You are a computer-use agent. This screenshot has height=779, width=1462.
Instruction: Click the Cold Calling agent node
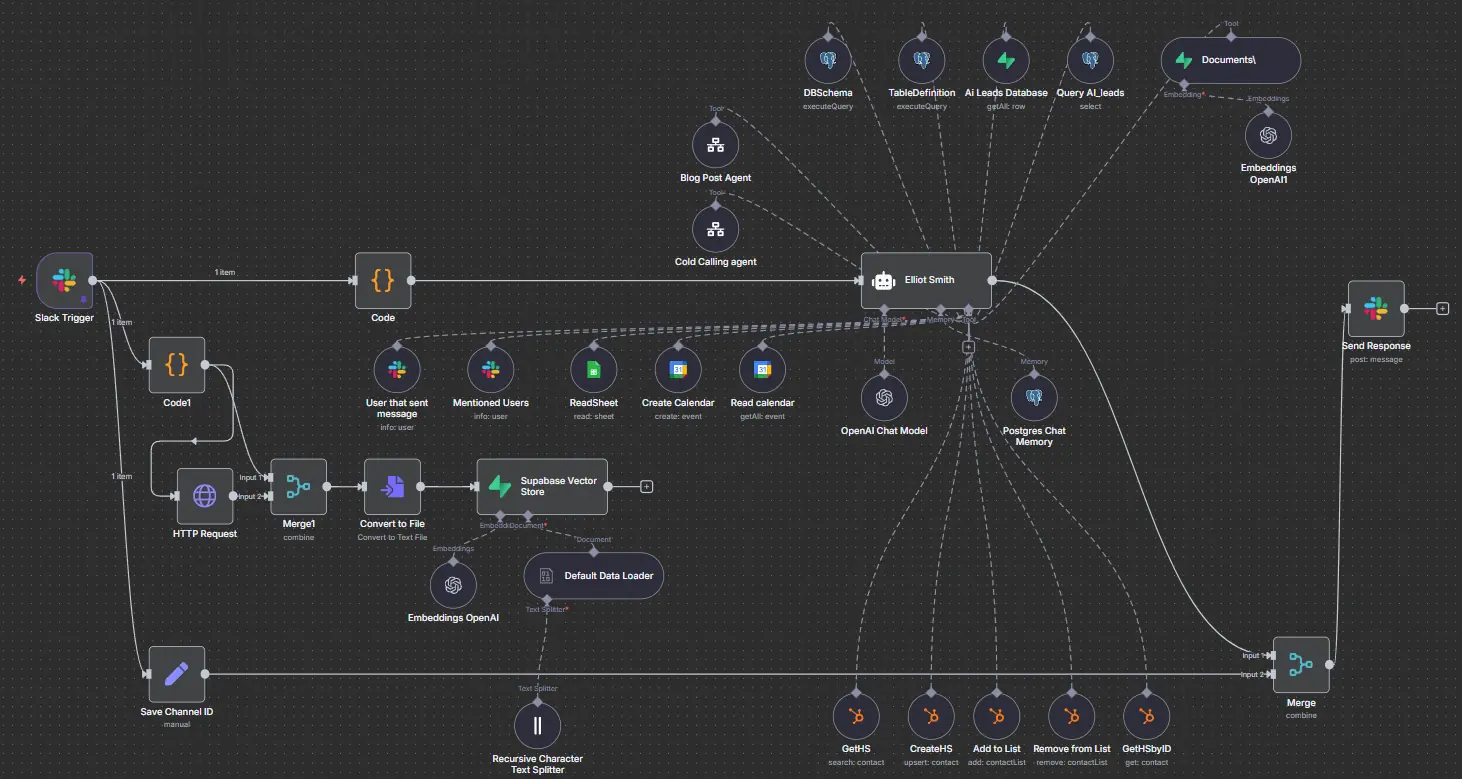click(715, 230)
